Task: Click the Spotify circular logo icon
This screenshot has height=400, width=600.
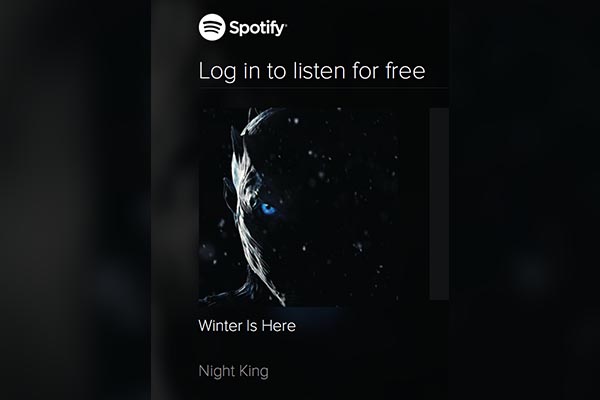Action: (212, 27)
